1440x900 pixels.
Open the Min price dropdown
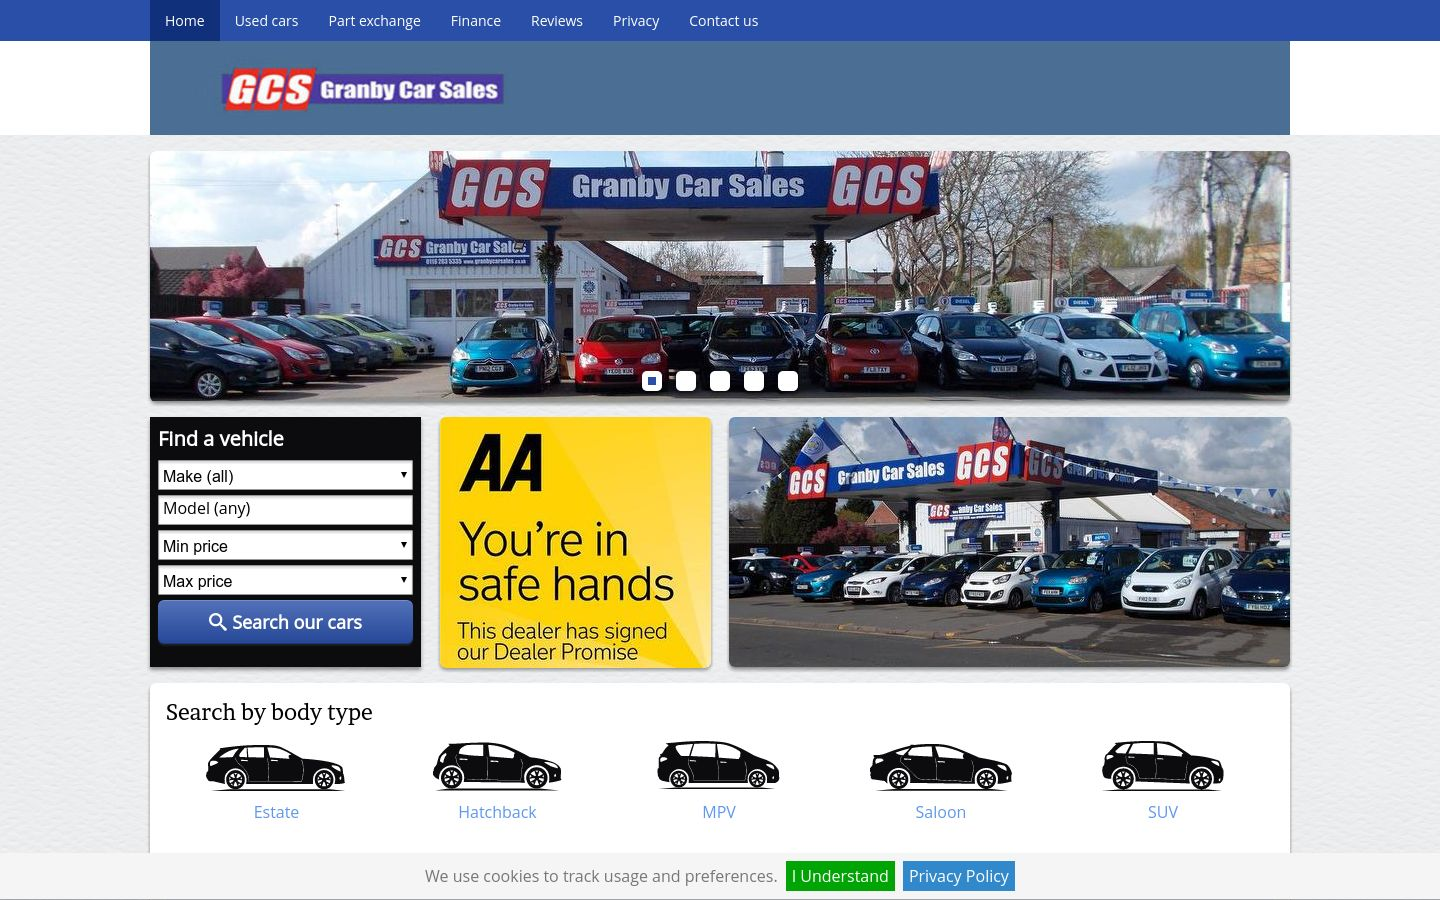pos(285,546)
